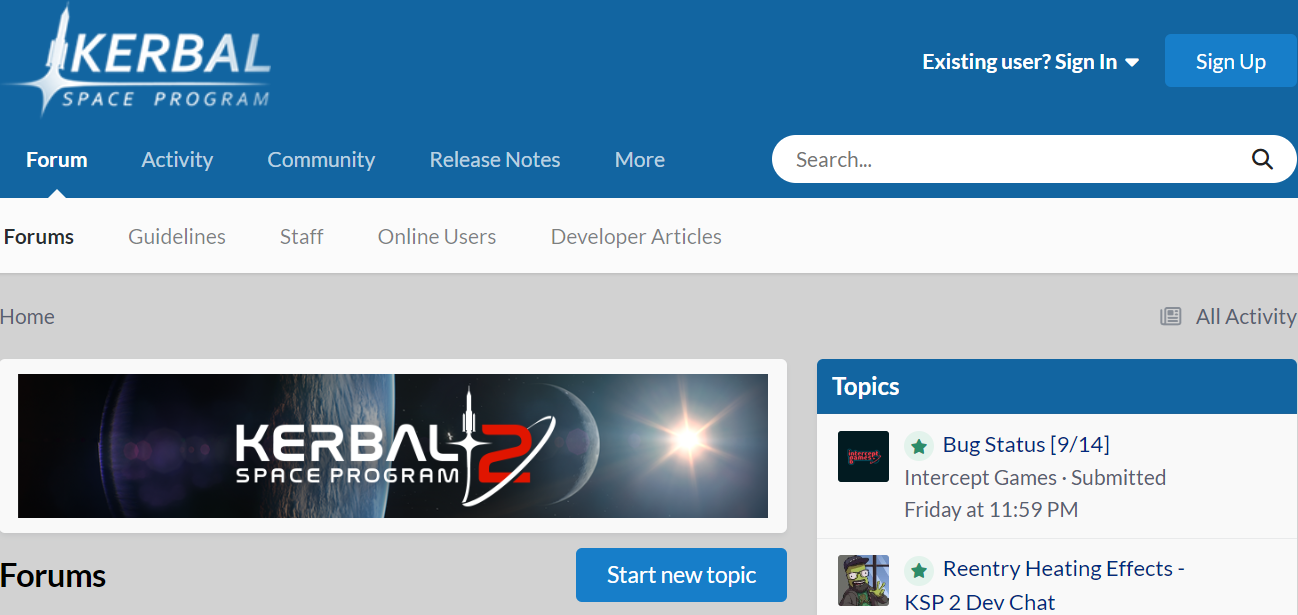The height and width of the screenshot is (615, 1298).
Task: View Online Users
Action: tap(437, 237)
